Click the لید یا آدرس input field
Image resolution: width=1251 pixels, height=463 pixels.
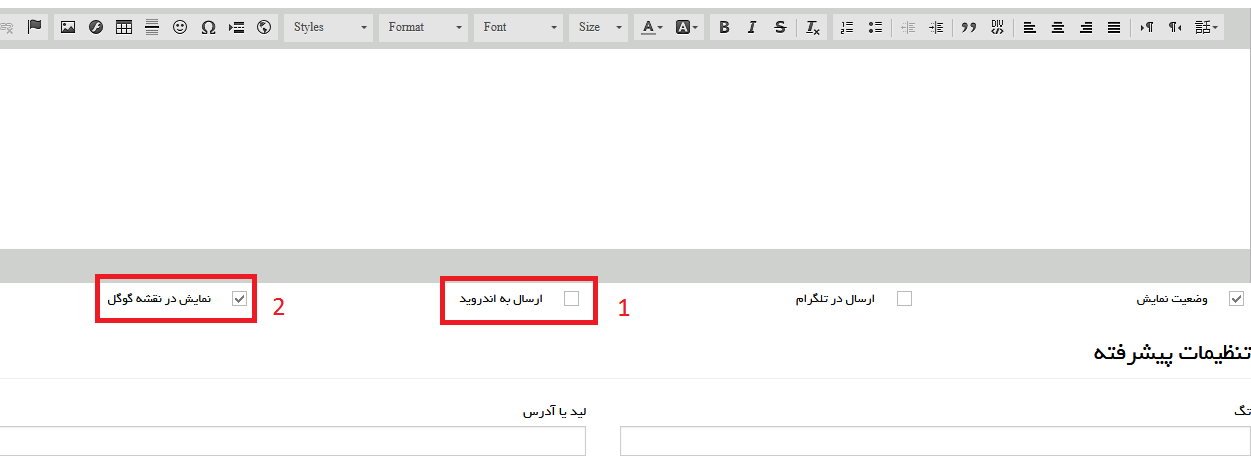(293, 441)
